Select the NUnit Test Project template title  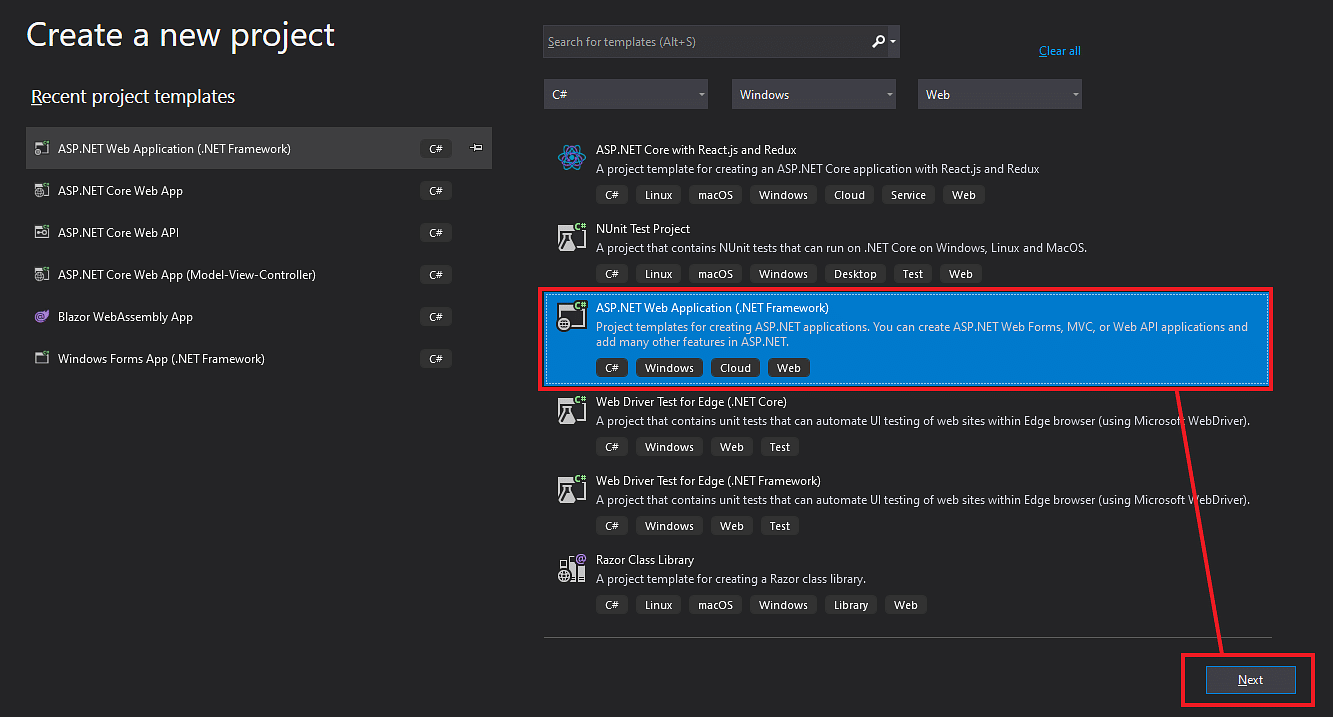643,229
